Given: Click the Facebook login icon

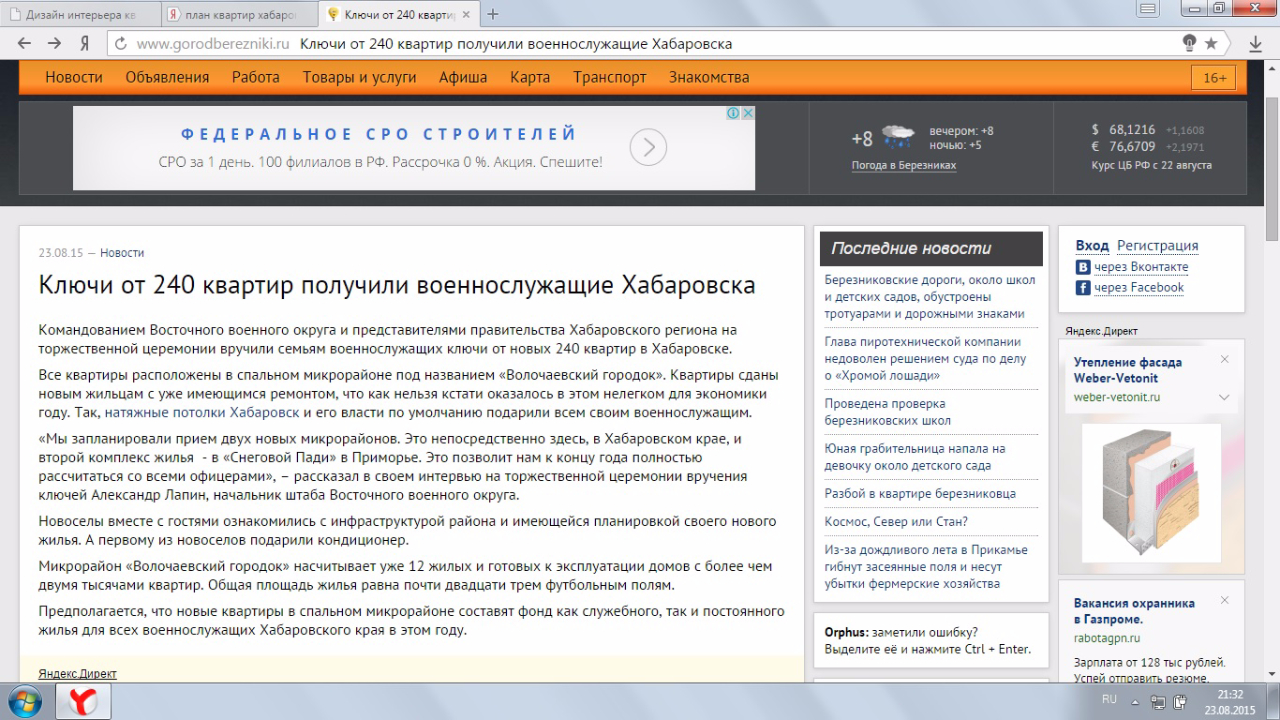Looking at the screenshot, I should tap(1082, 288).
